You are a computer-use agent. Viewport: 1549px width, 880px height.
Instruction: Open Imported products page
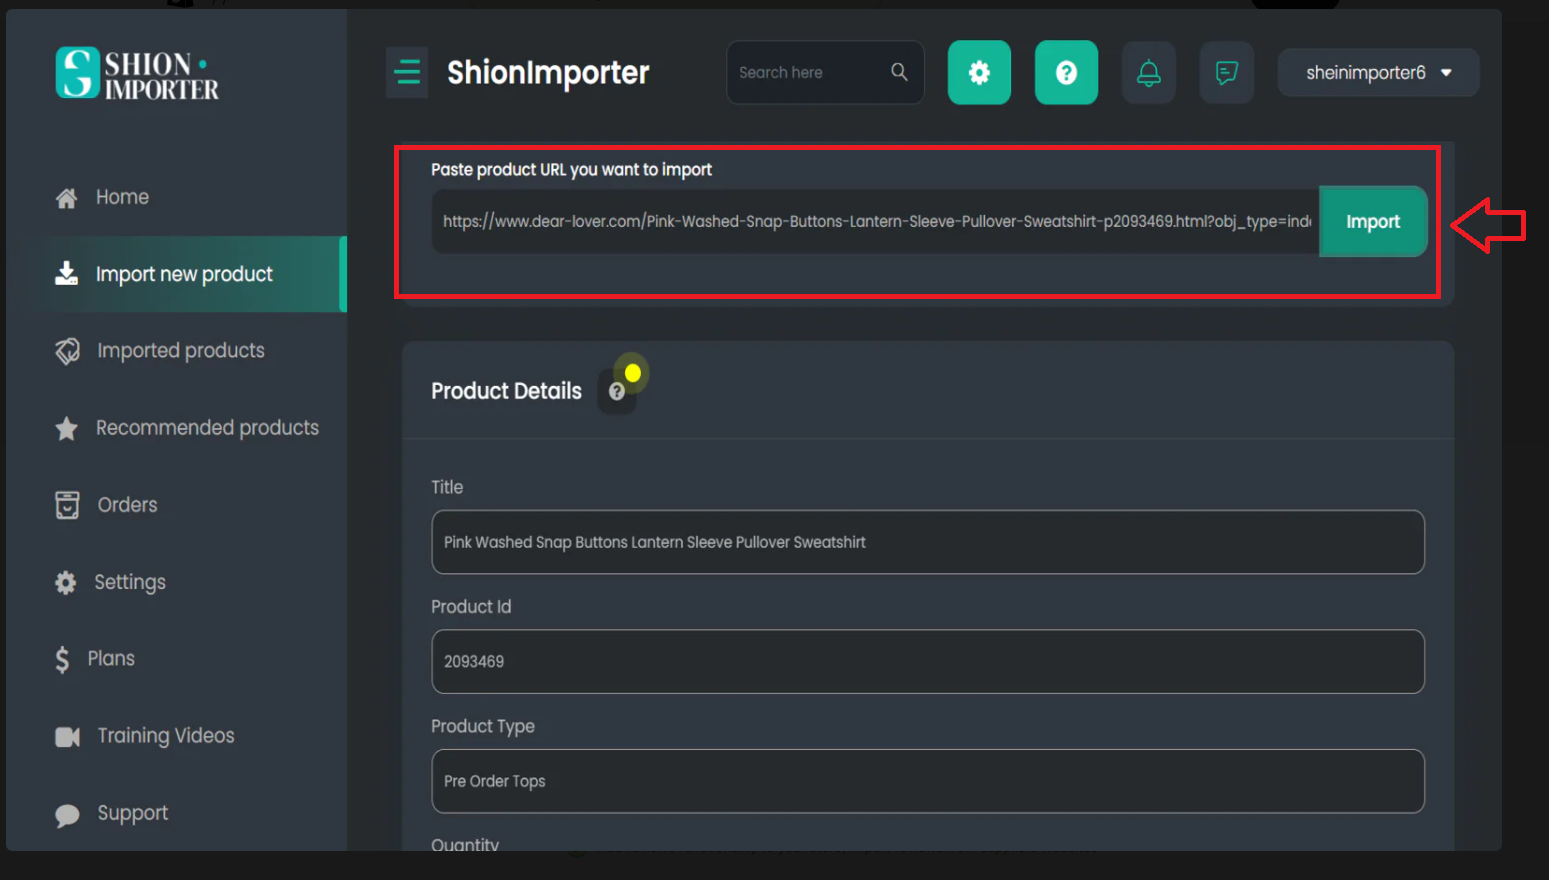tap(181, 351)
